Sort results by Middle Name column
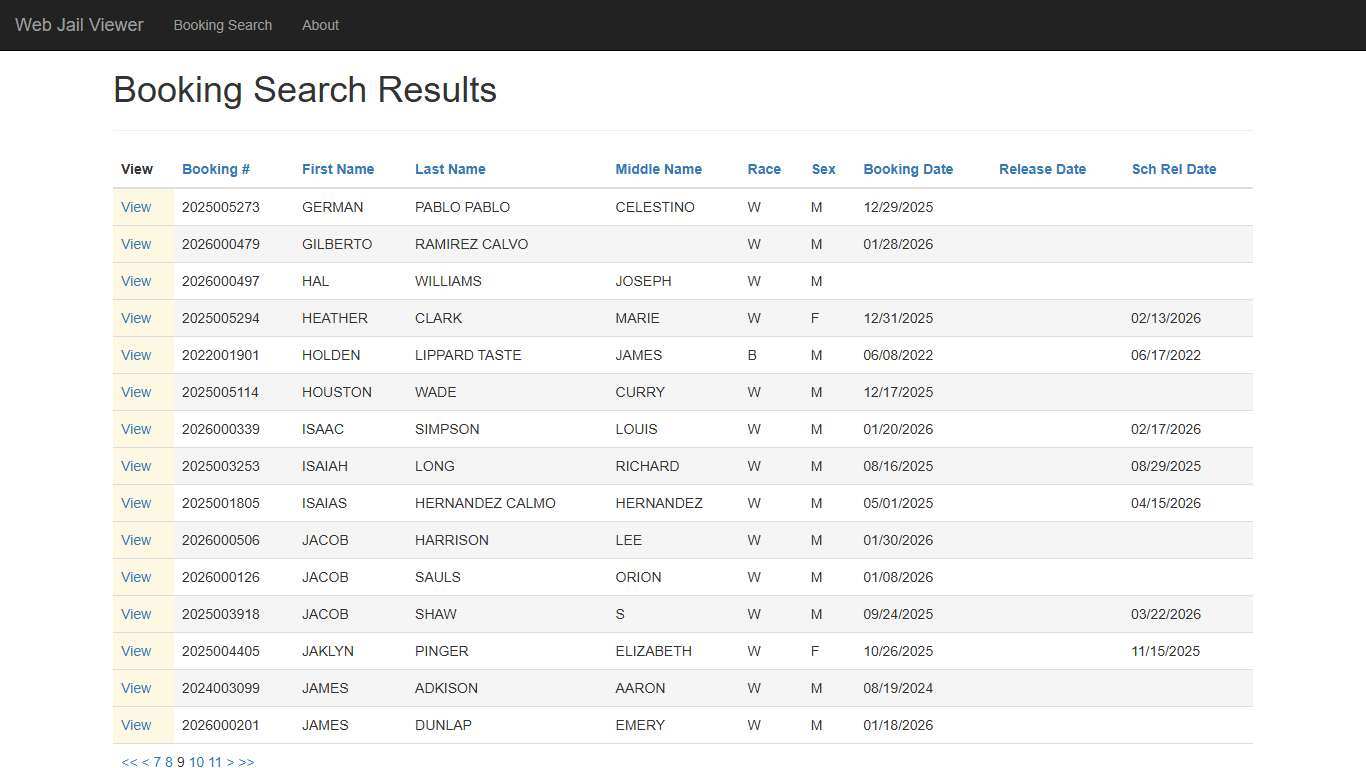The height and width of the screenshot is (768, 1366). pos(658,169)
